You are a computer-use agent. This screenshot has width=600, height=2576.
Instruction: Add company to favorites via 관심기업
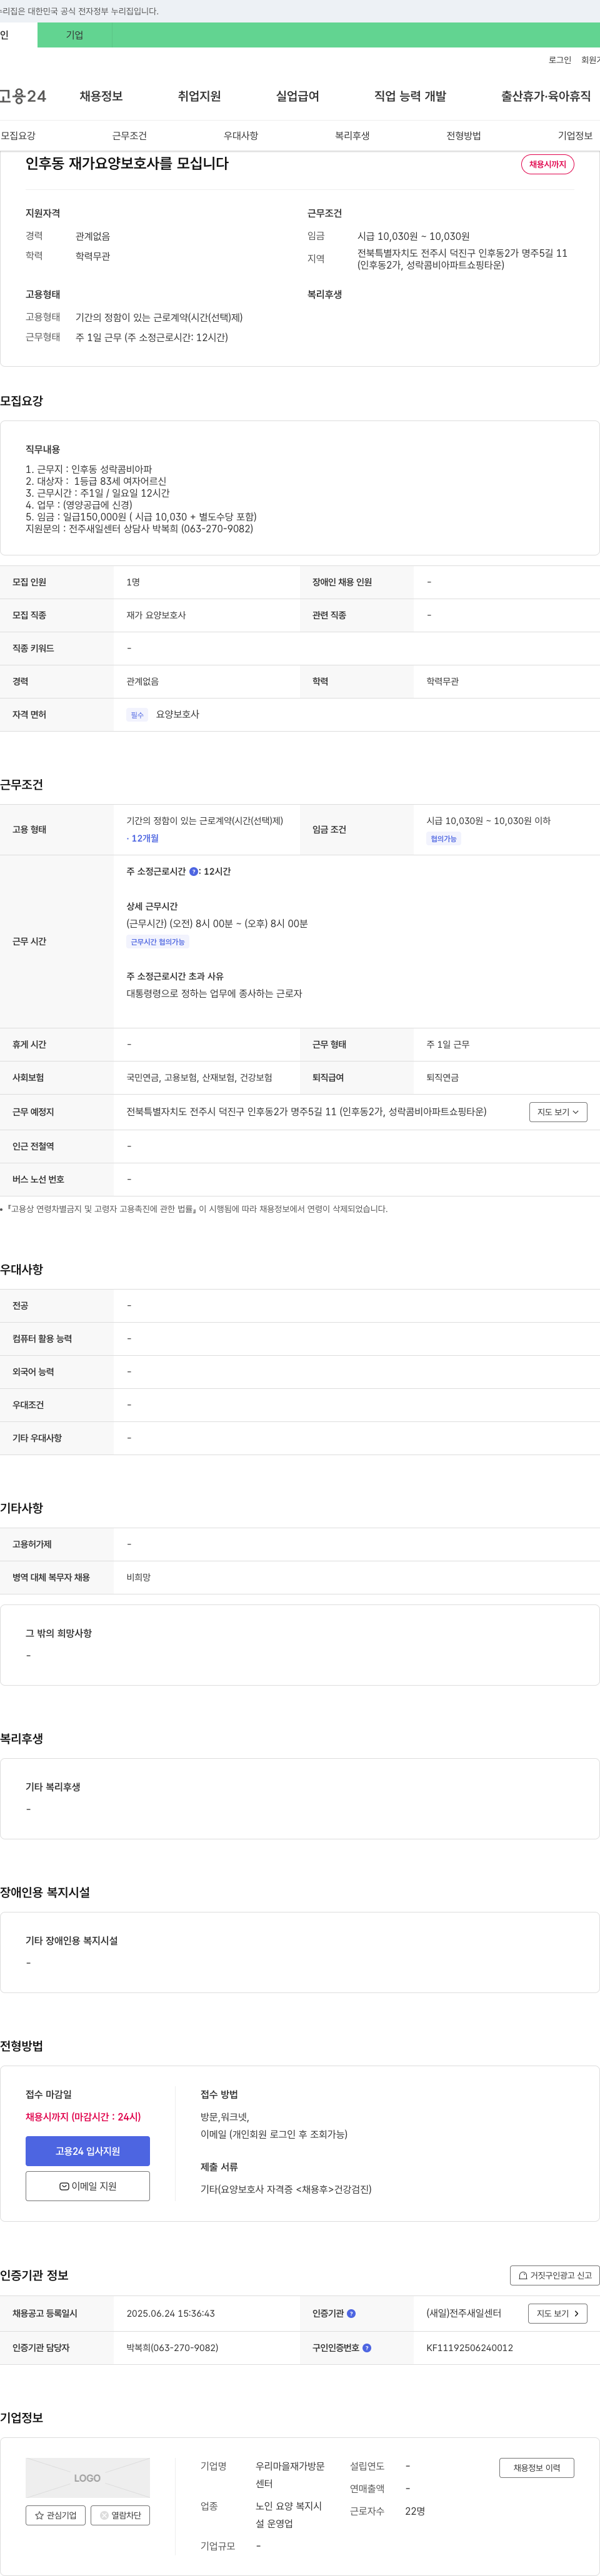56,2515
